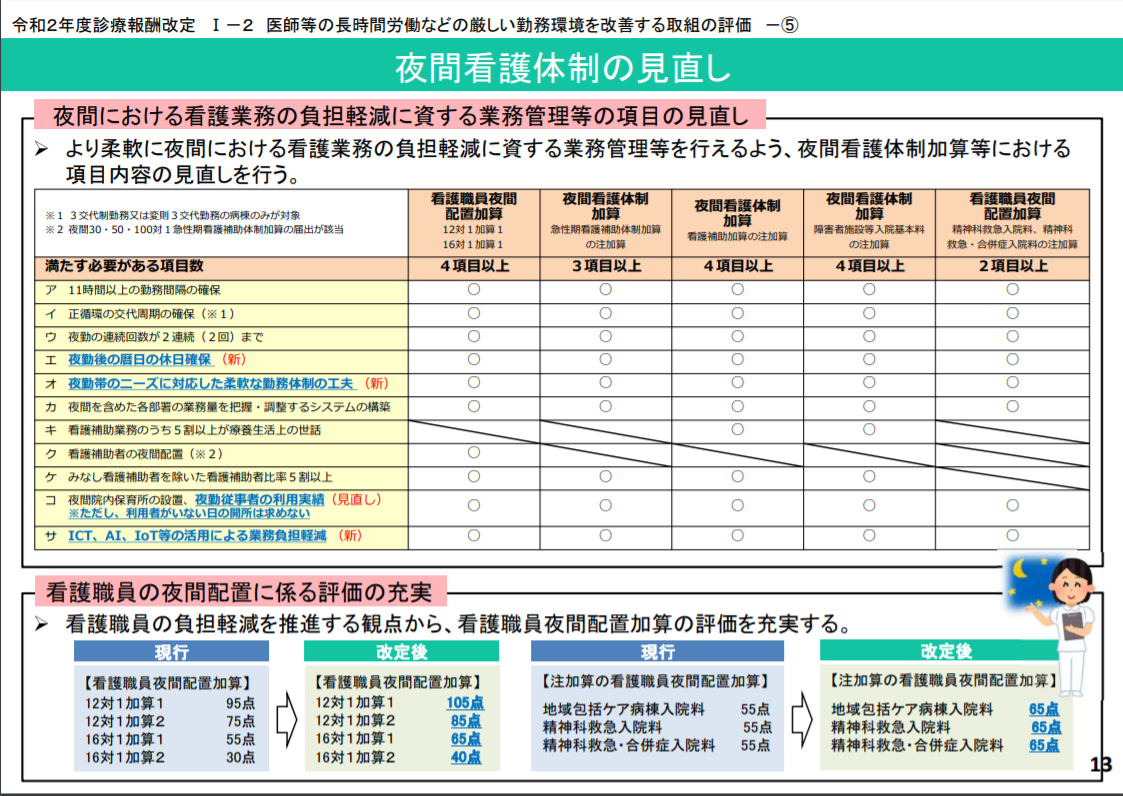Screen dimensions: 1123x796
Task: Click the link 夜勤後の暦日の休日確保
Action: click(140, 360)
